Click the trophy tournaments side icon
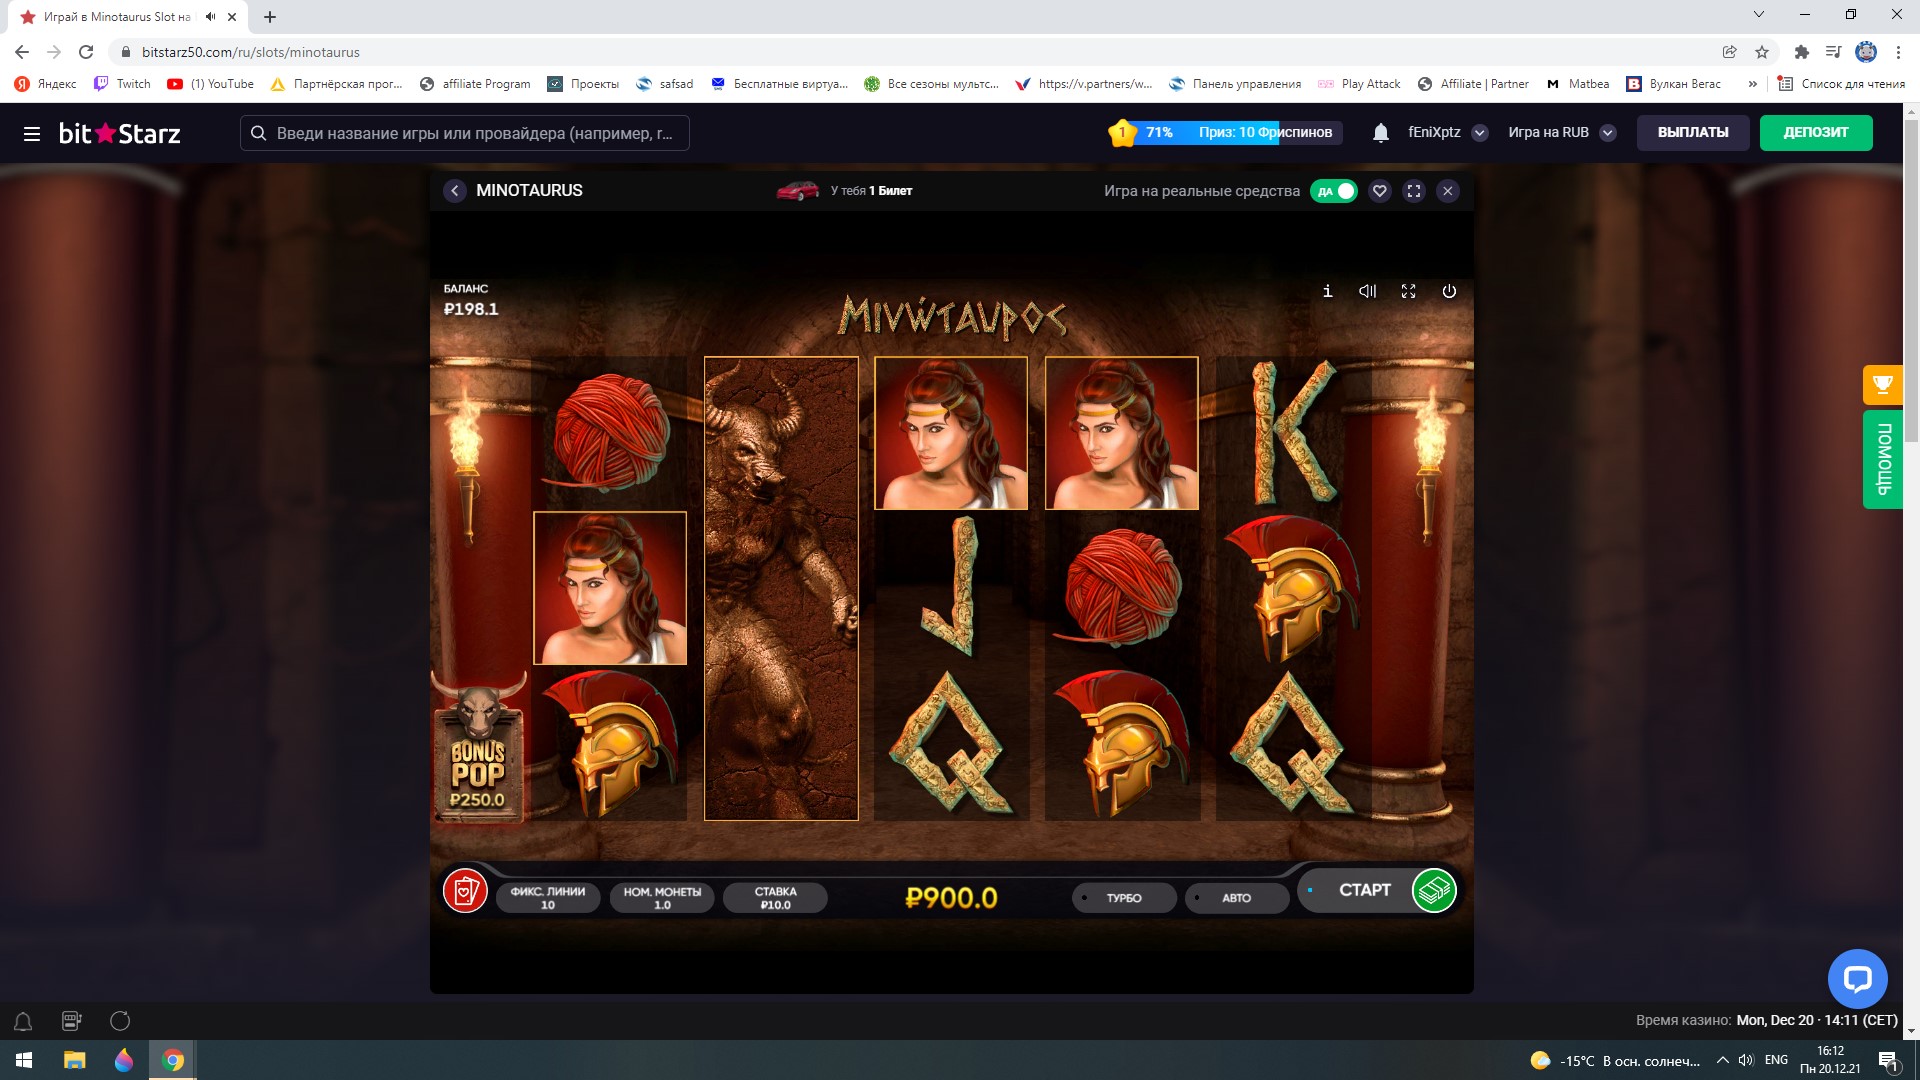Viewport: 1920px width, 1080px height. [1882, 384]
